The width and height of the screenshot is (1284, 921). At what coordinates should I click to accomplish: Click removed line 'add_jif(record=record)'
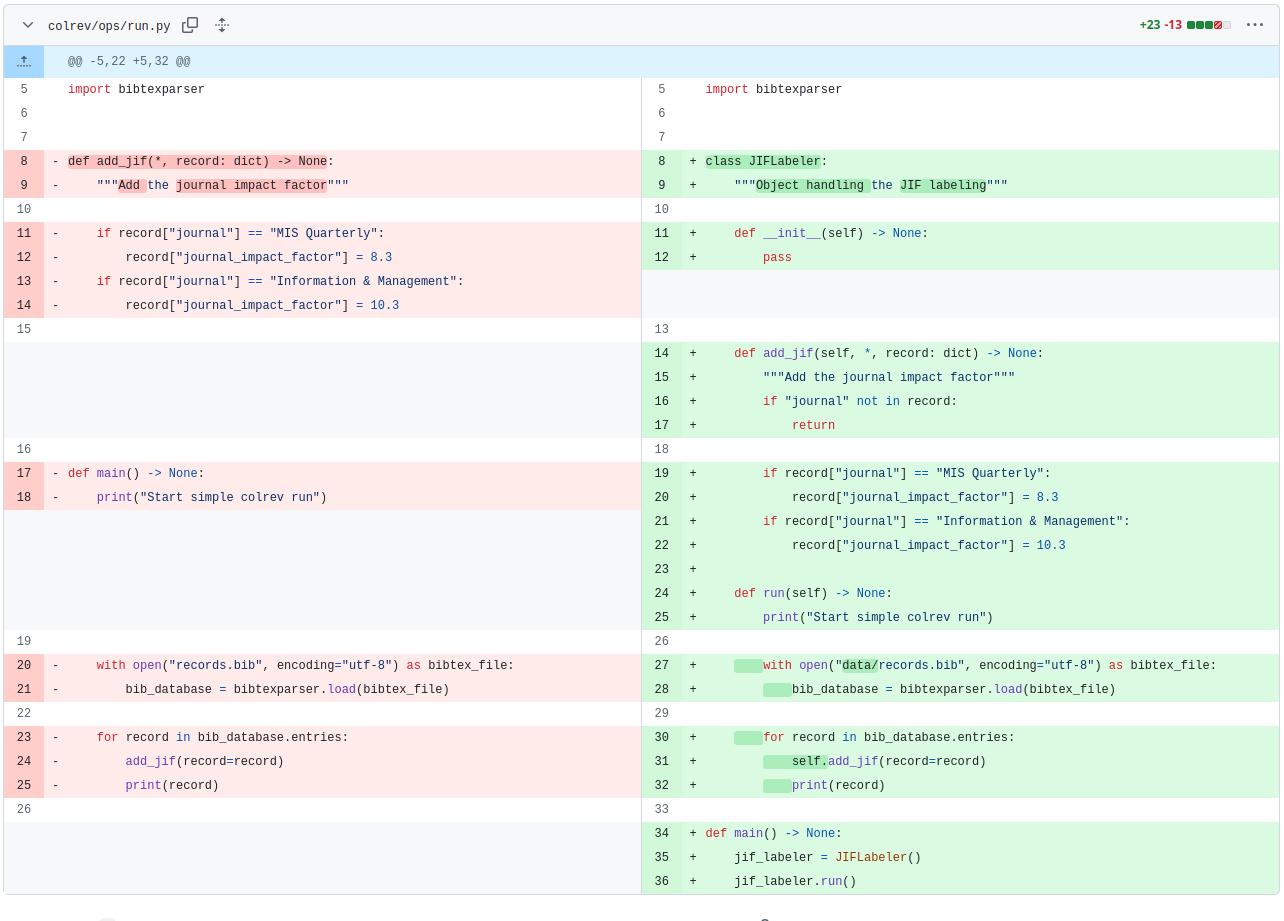tap(204, 762)
